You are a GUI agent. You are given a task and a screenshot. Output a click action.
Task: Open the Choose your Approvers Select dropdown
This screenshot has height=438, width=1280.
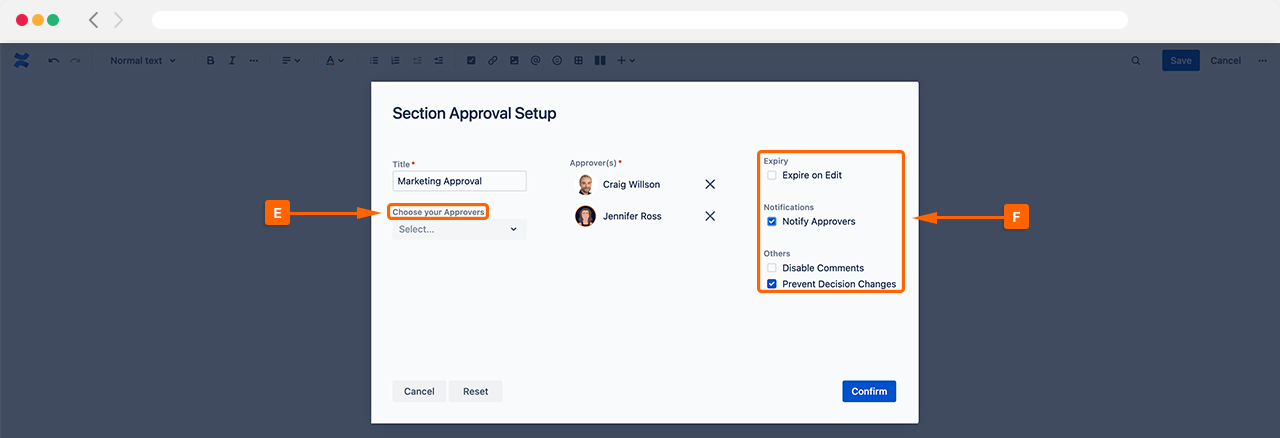click(x=459, y=229)
